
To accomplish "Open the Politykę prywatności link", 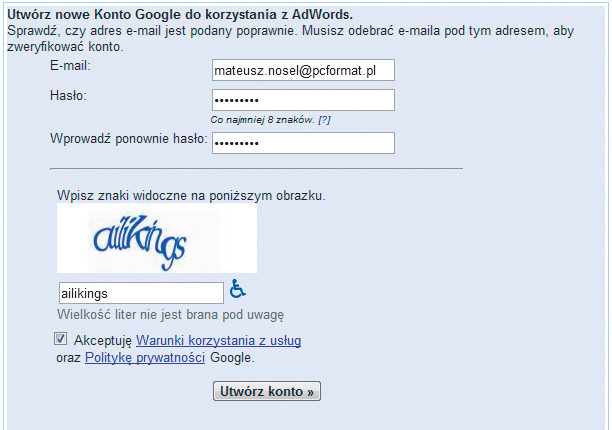I will (x=145, y=358).
